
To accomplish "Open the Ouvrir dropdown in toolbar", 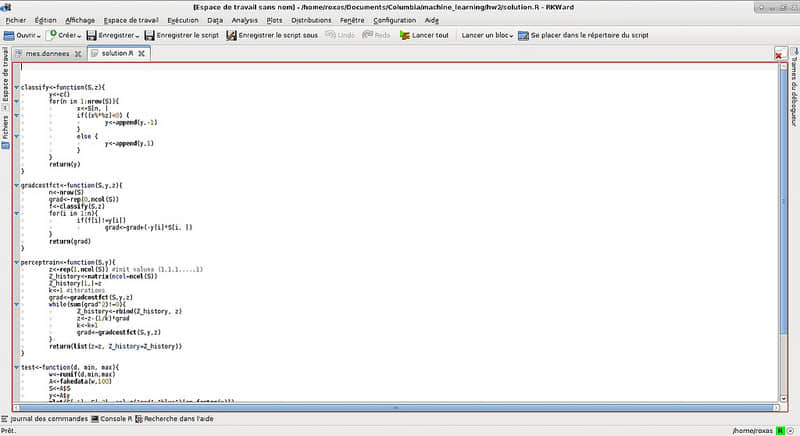I will click(22, 35).
